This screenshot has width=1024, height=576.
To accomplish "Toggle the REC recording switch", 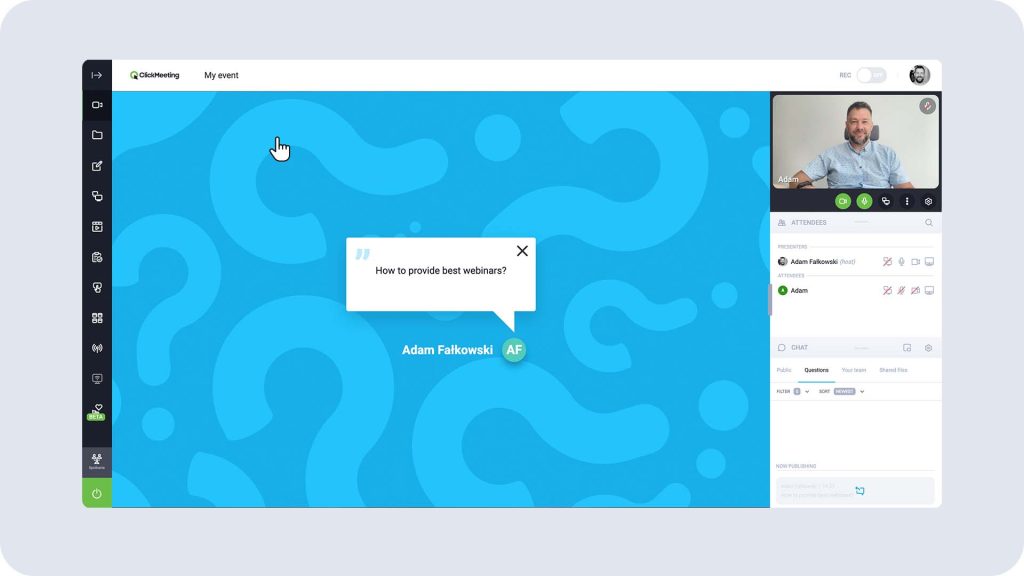I will pos(872,75).
